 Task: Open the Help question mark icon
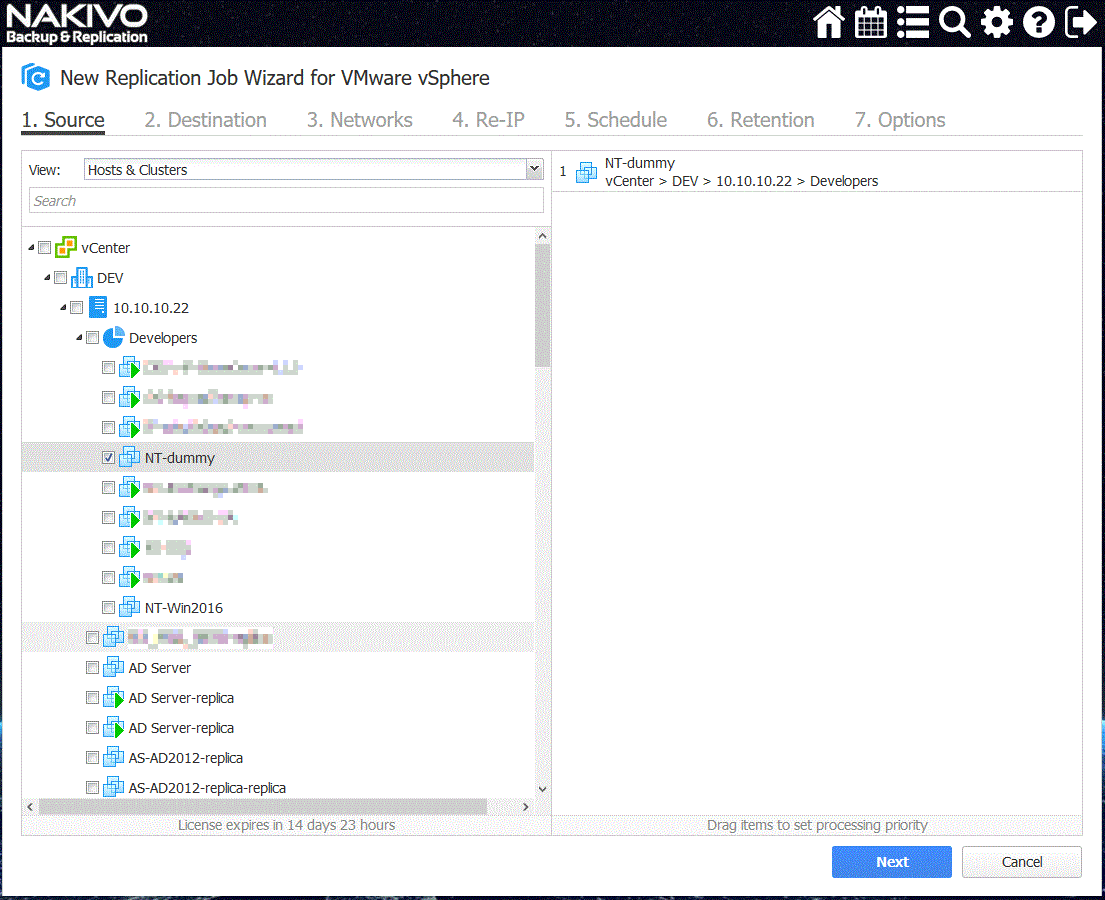[x=1038, y=22]
